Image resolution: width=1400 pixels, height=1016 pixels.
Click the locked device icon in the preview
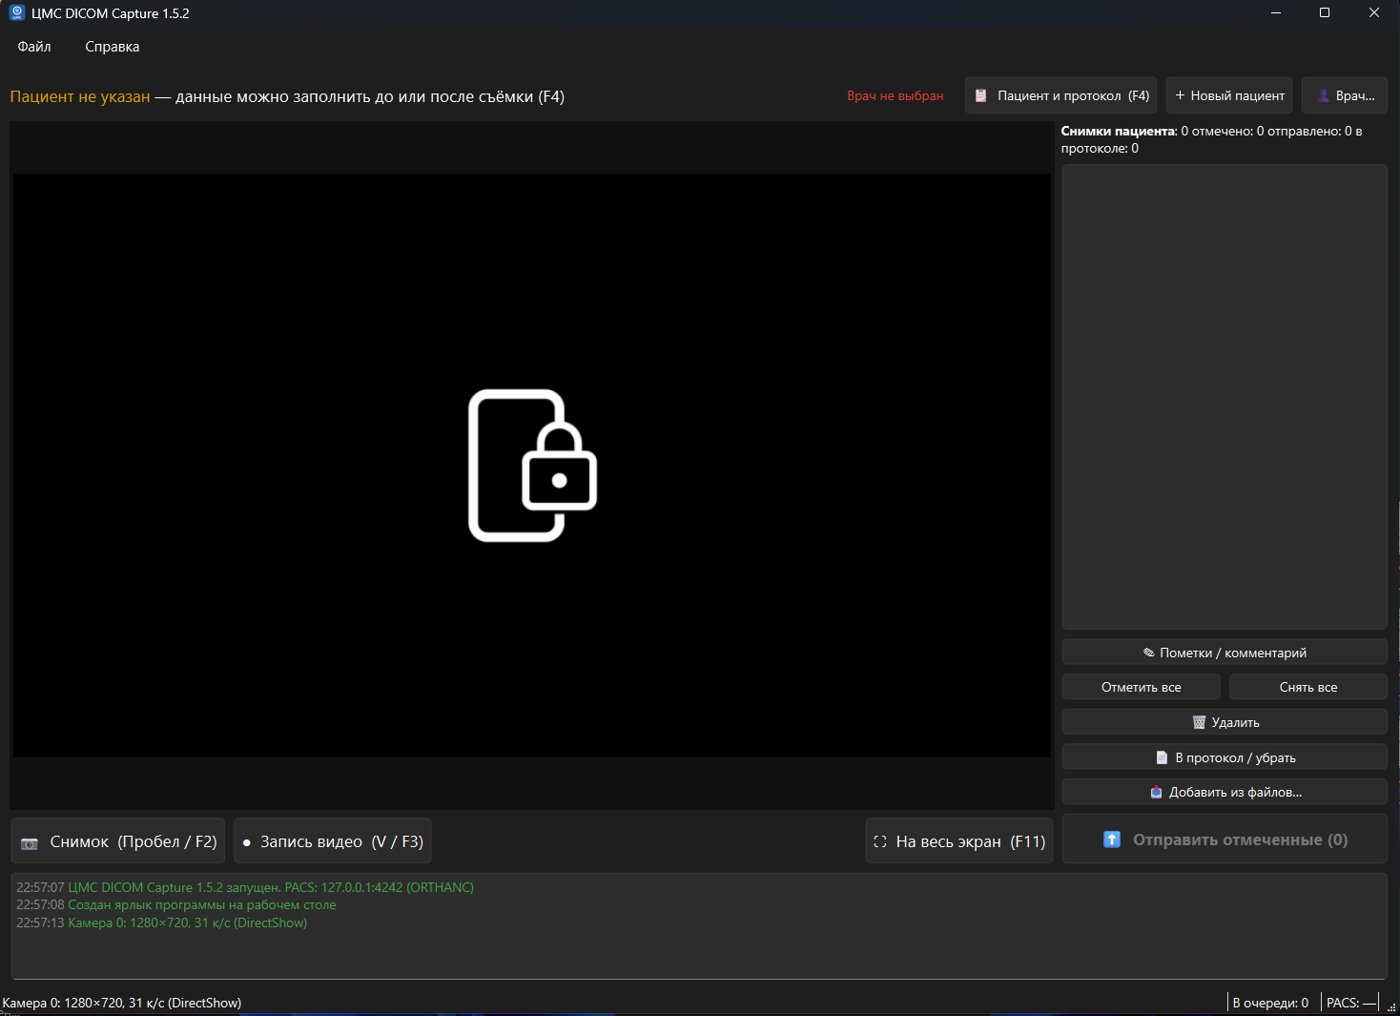click(533, 465)
